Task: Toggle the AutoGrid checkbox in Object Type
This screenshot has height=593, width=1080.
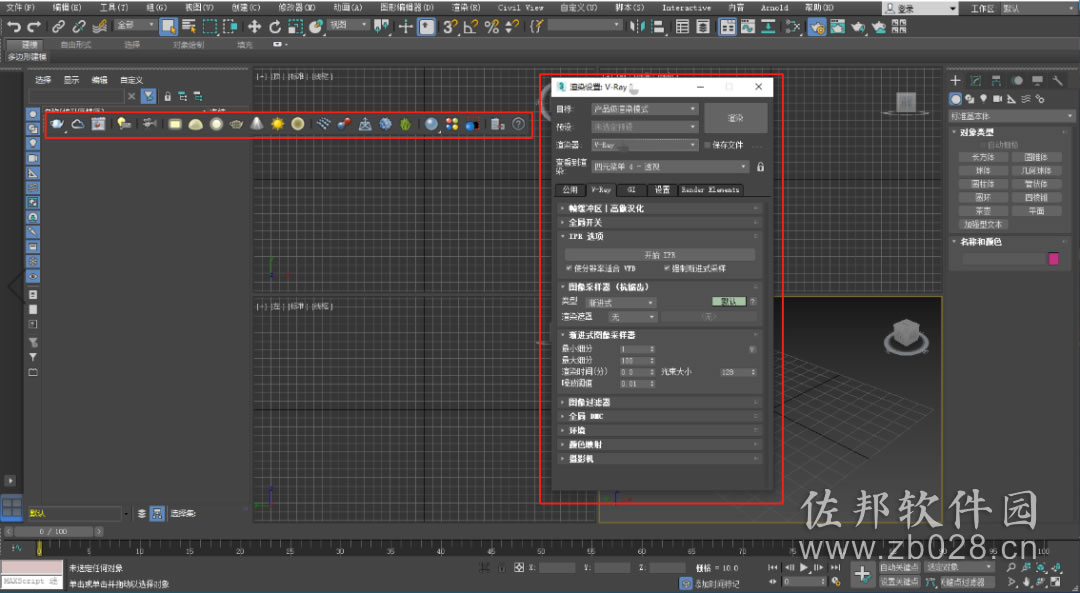Action: (982, 145)
